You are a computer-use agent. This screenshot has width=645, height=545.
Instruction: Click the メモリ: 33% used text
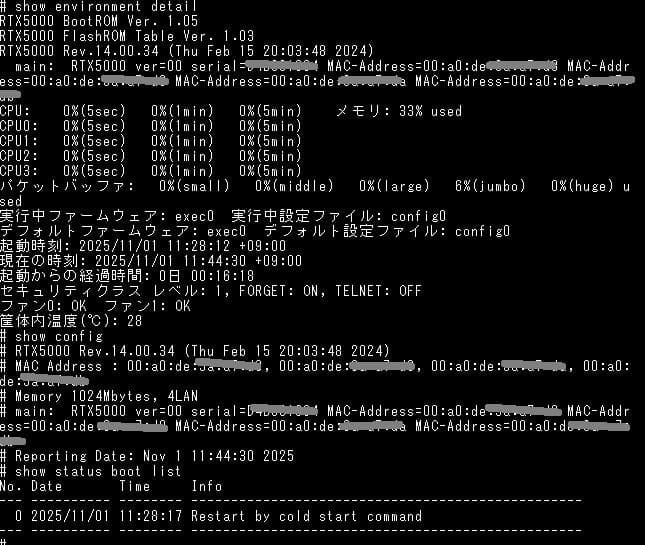(x=399, y=111)
